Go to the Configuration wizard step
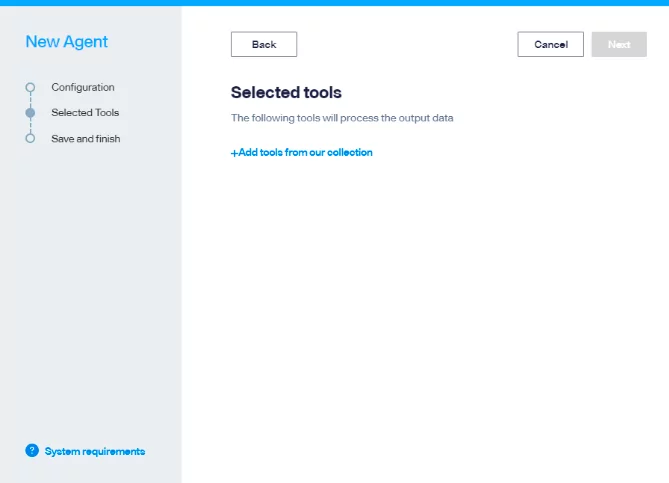 [x=83, y=87]
